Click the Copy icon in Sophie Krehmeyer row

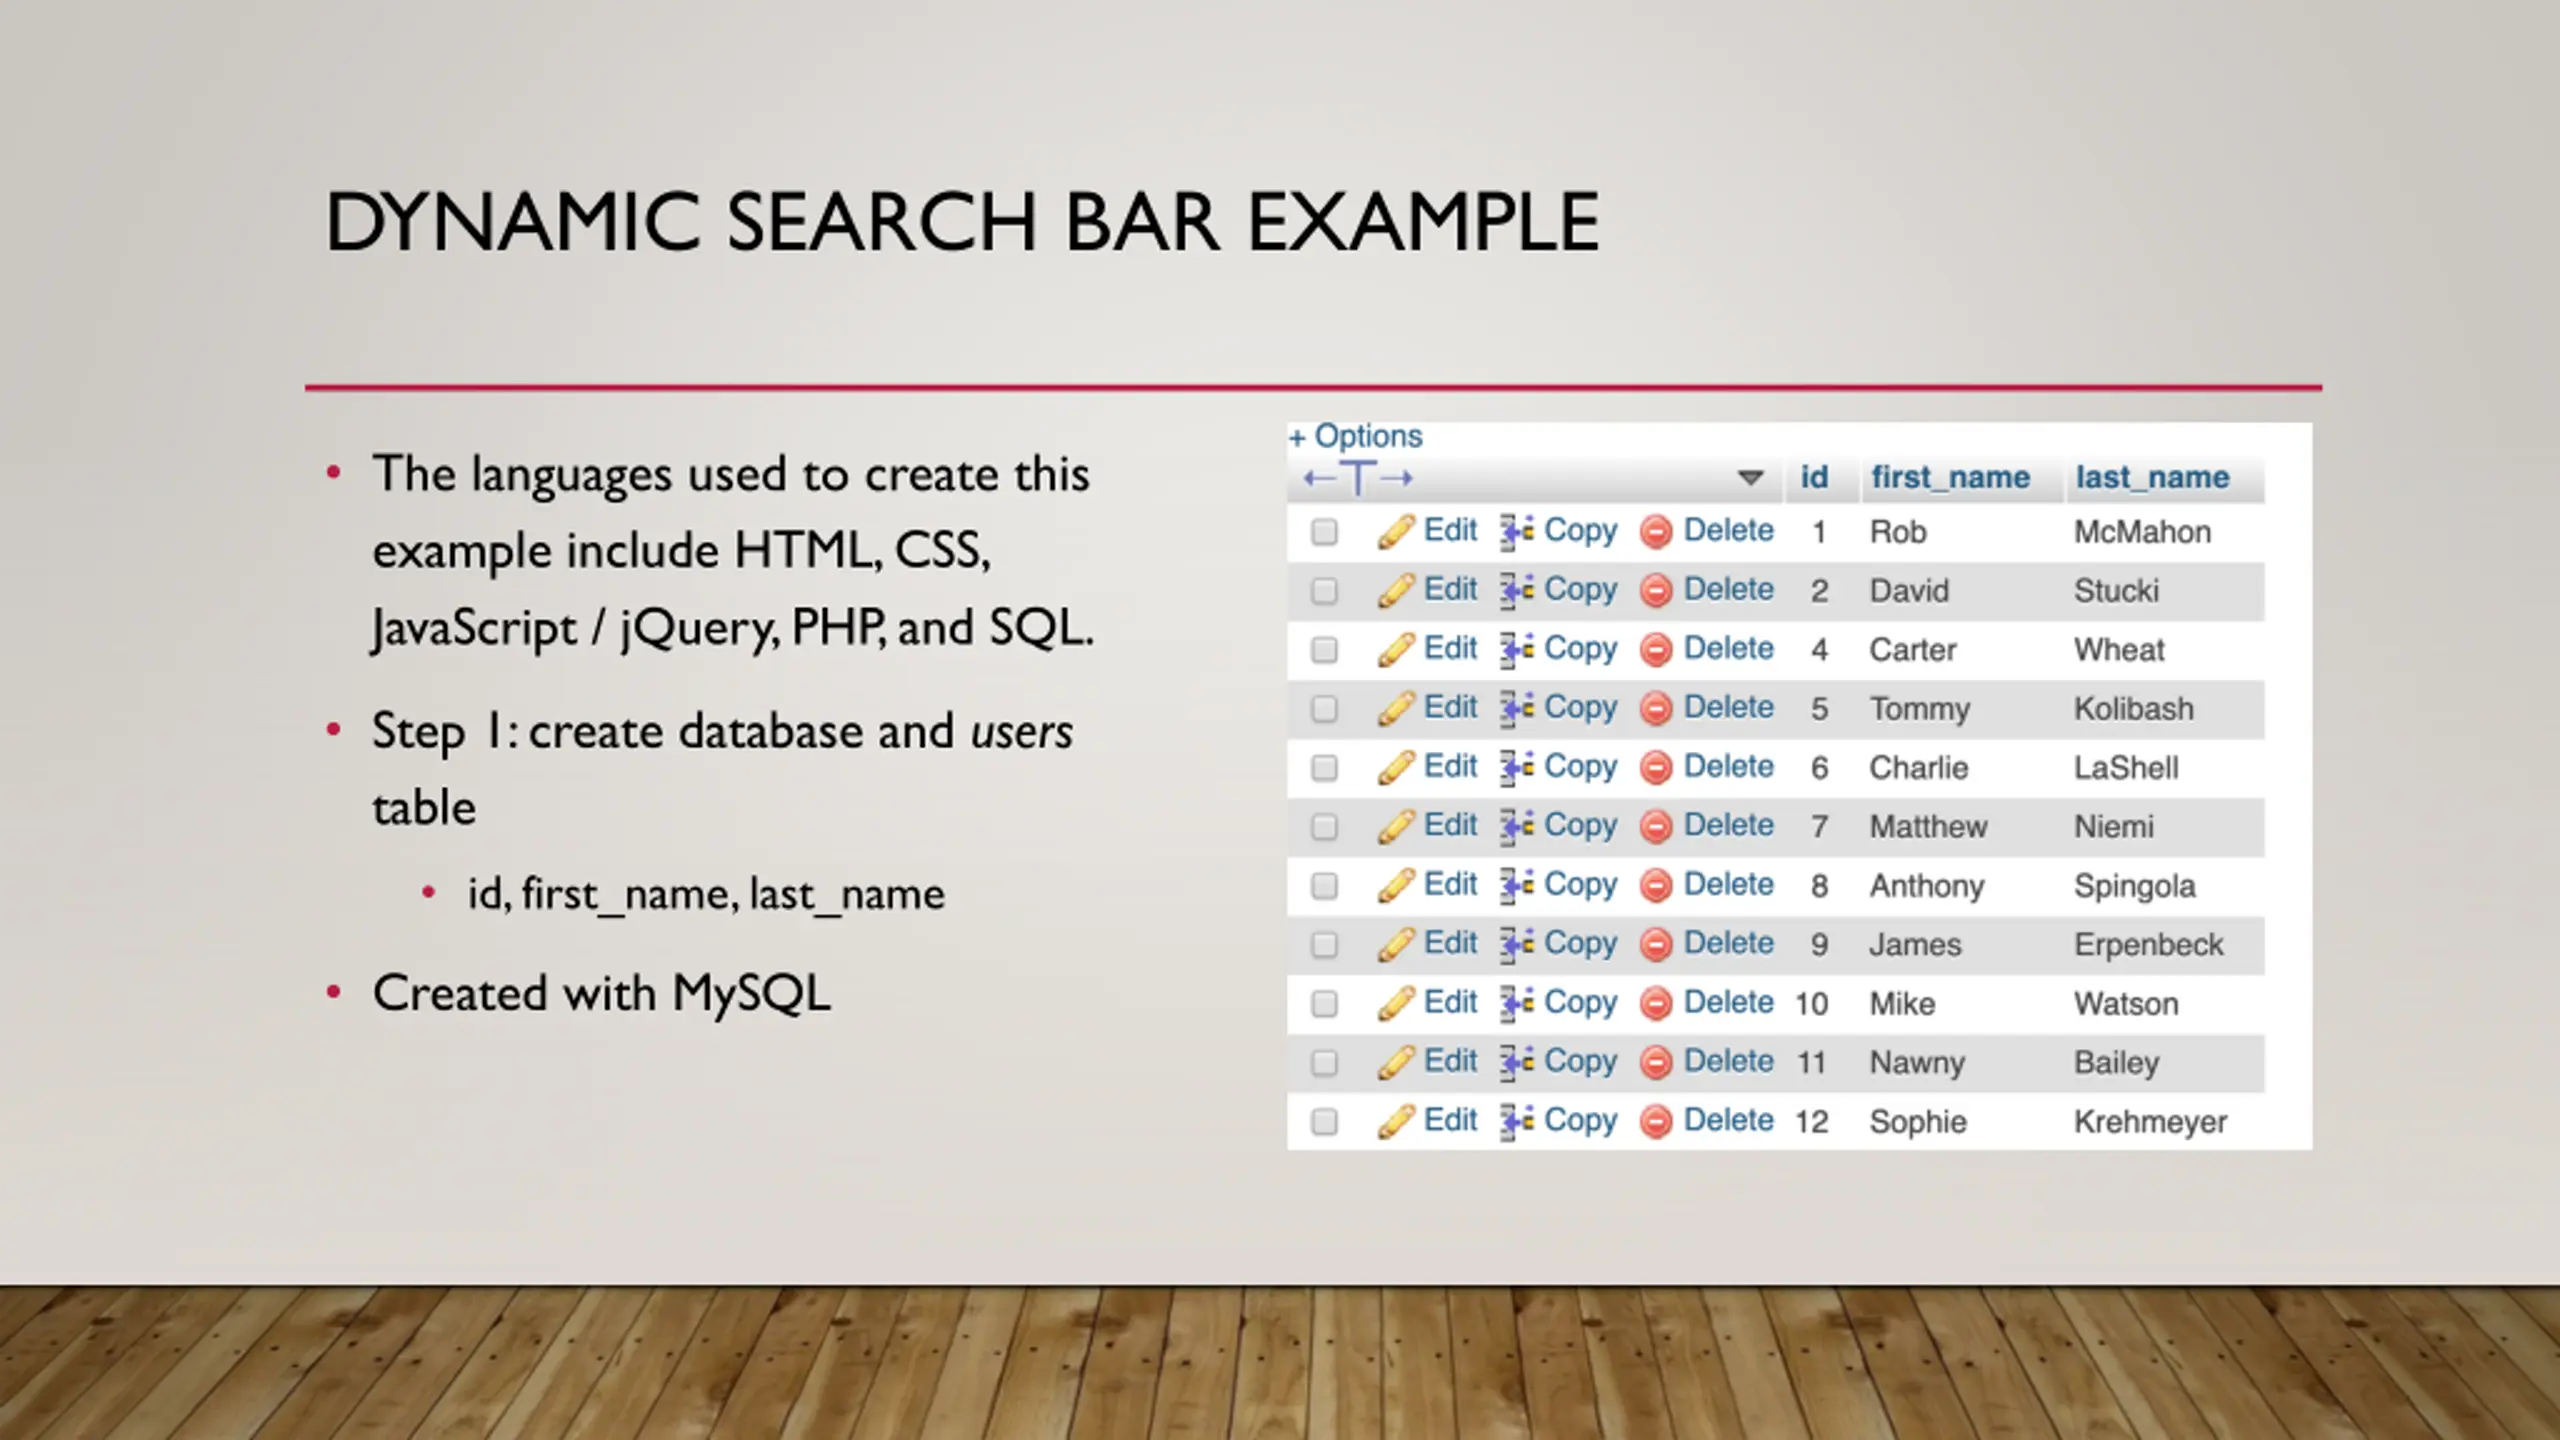[1517, 1121]
